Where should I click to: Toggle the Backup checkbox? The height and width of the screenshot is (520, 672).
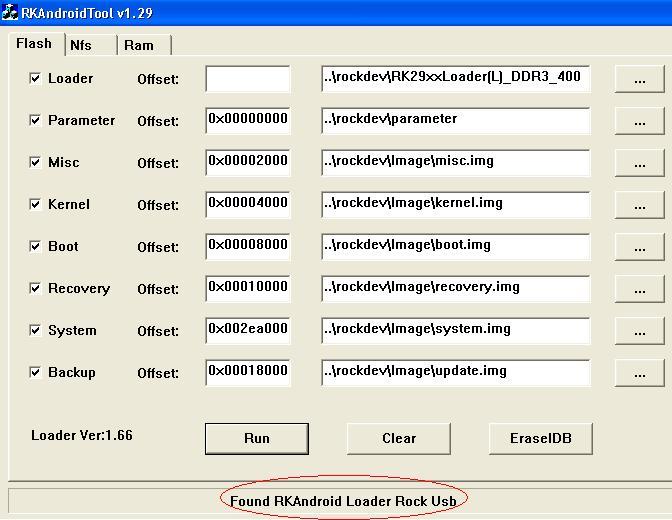35,372
